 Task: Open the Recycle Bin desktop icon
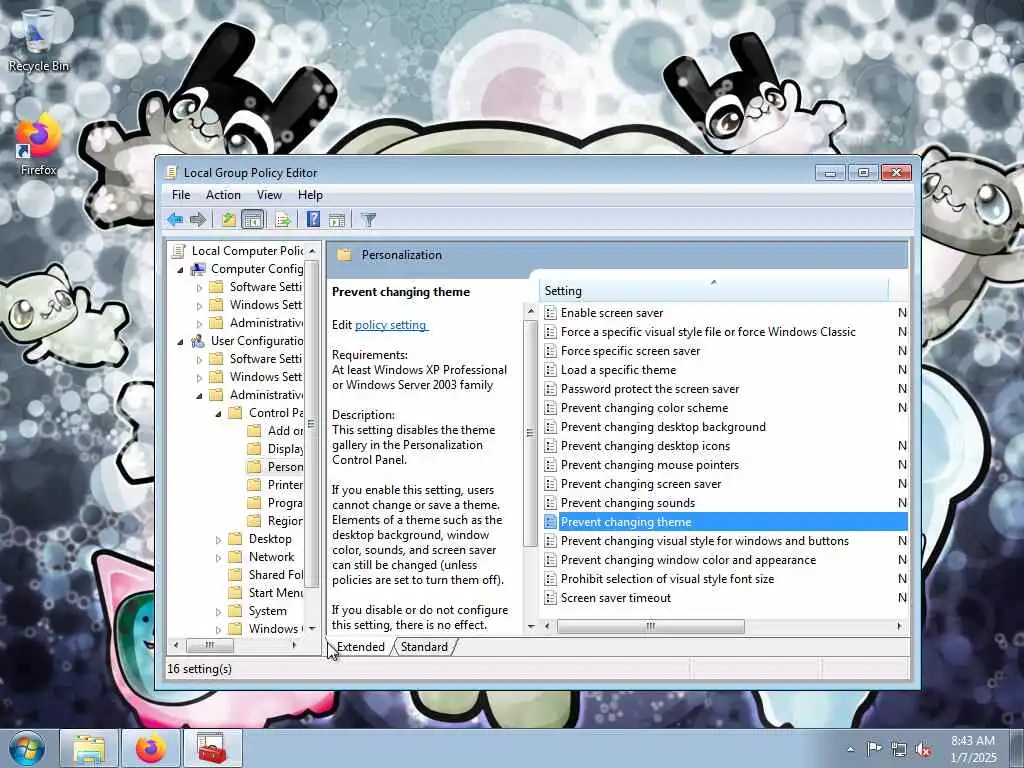click(39, 40)
